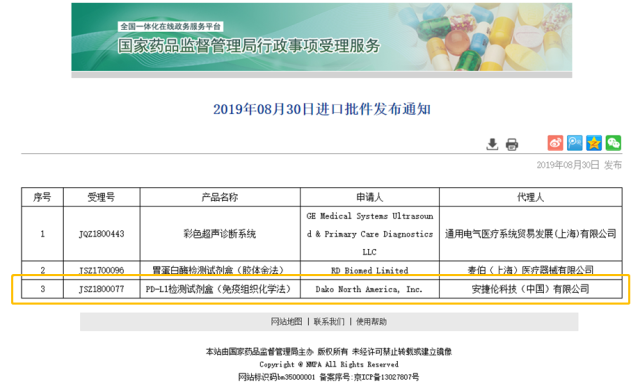Screen dimensions: 640x386
Task: Click the print icon
Action: (x=512, y=144)
